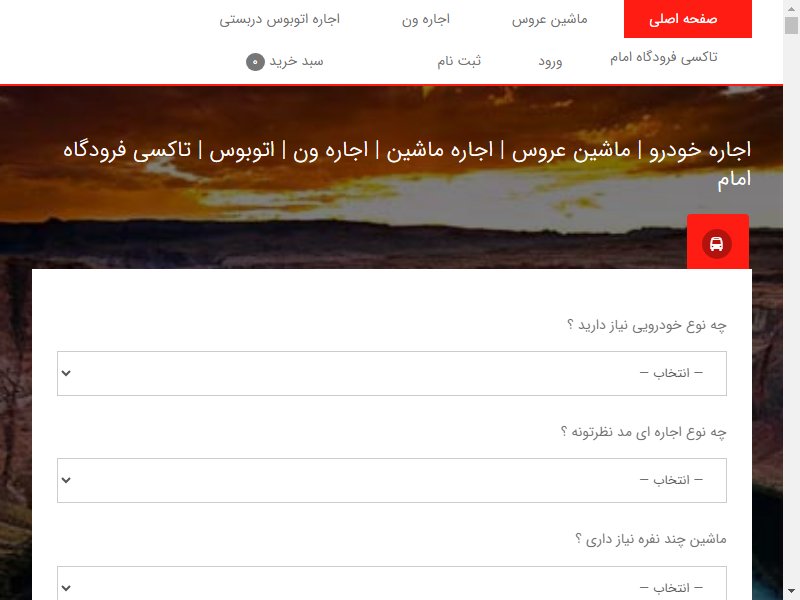Go to ماشین عروس menu item
800x600 pixels.
click(549, 19)
